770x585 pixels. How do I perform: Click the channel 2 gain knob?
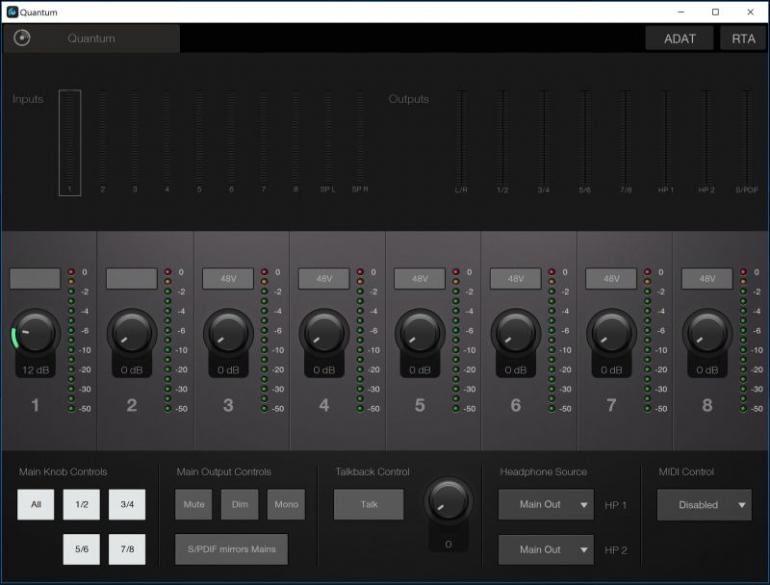132,334
